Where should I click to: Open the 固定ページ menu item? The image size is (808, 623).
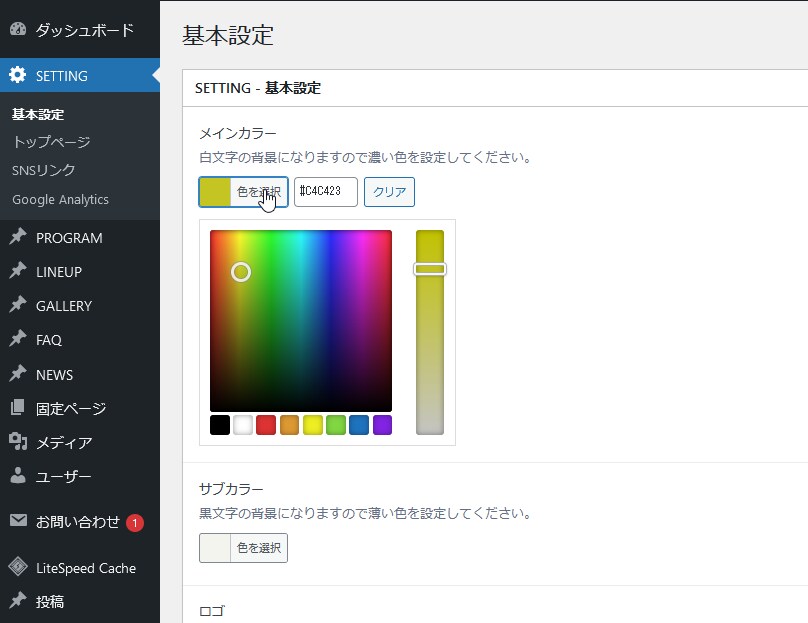[80, 408]
